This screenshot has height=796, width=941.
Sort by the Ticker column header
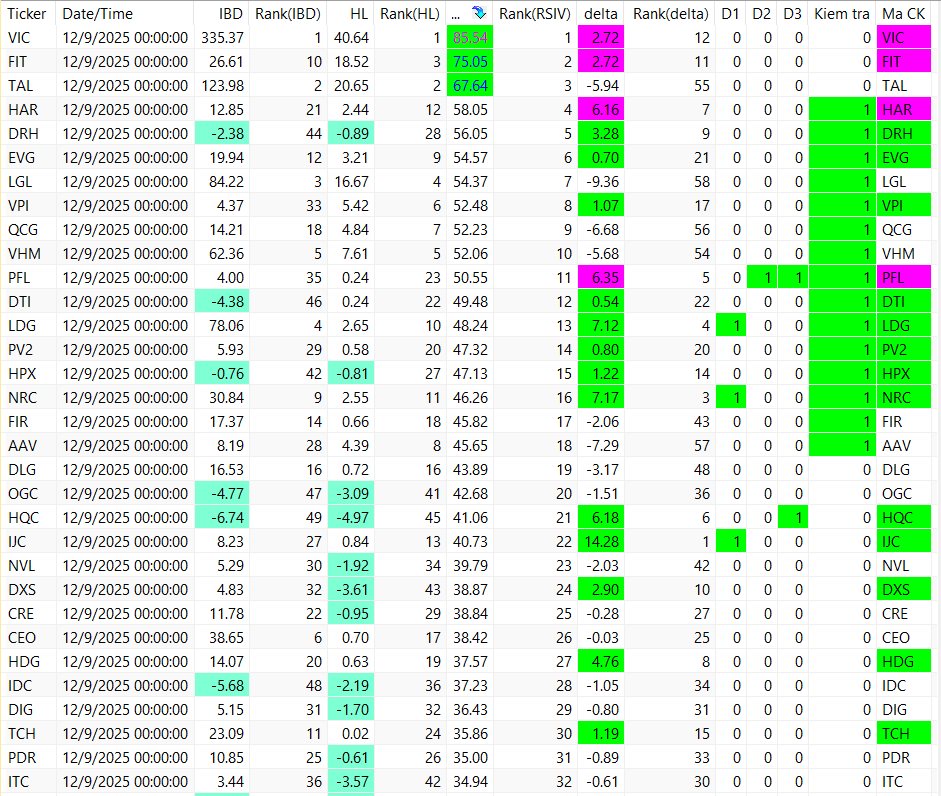click(x=28, y=13)
